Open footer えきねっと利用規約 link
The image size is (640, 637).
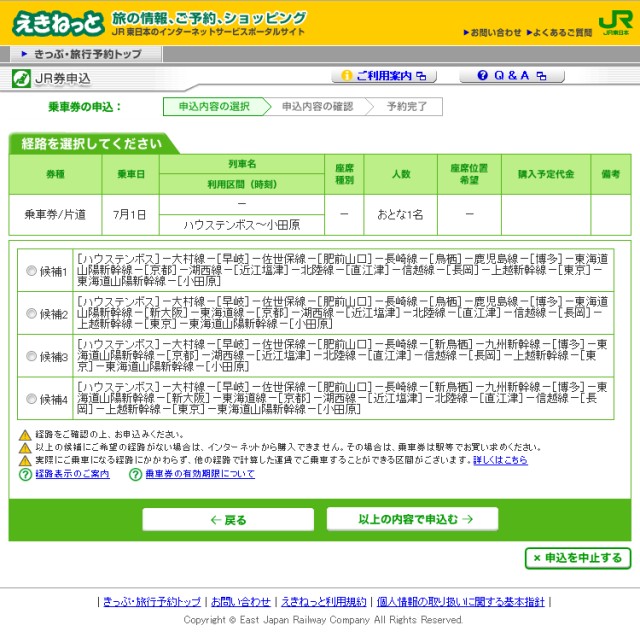[x=324, y=601]
